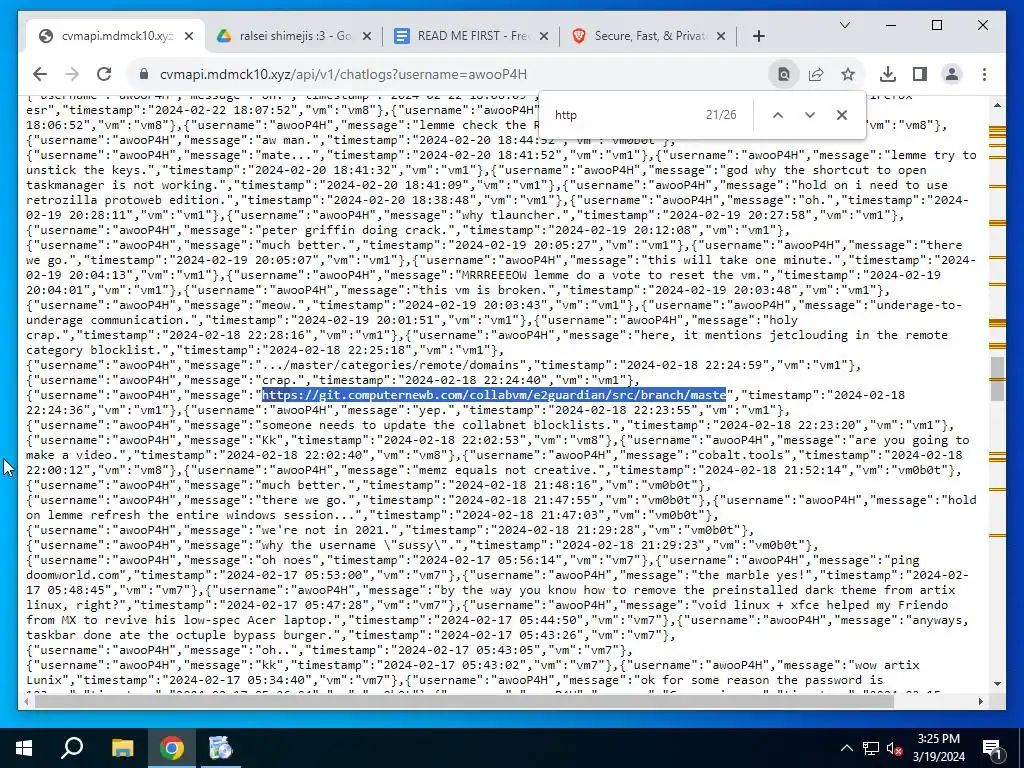Open the Windows Start menu
This screenshot has height=768, width=1024.
coord(24,748)
